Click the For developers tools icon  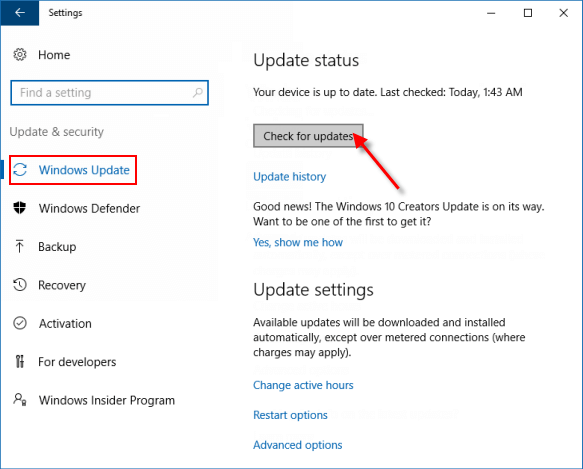(20, 362)
